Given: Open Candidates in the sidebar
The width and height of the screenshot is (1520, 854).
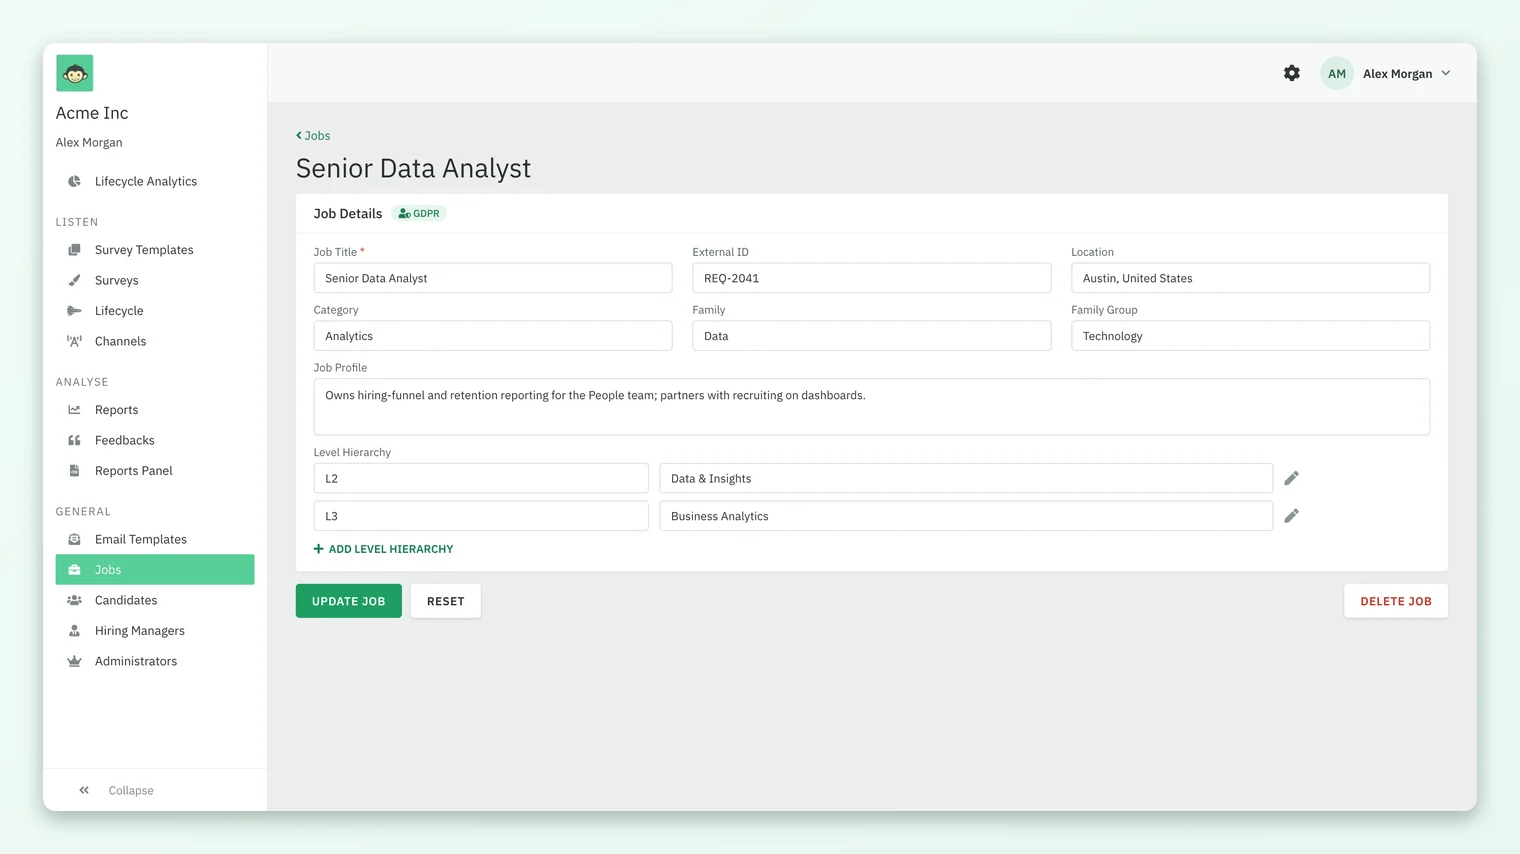Looking at the screenshot, I should (x=155, y=600).
